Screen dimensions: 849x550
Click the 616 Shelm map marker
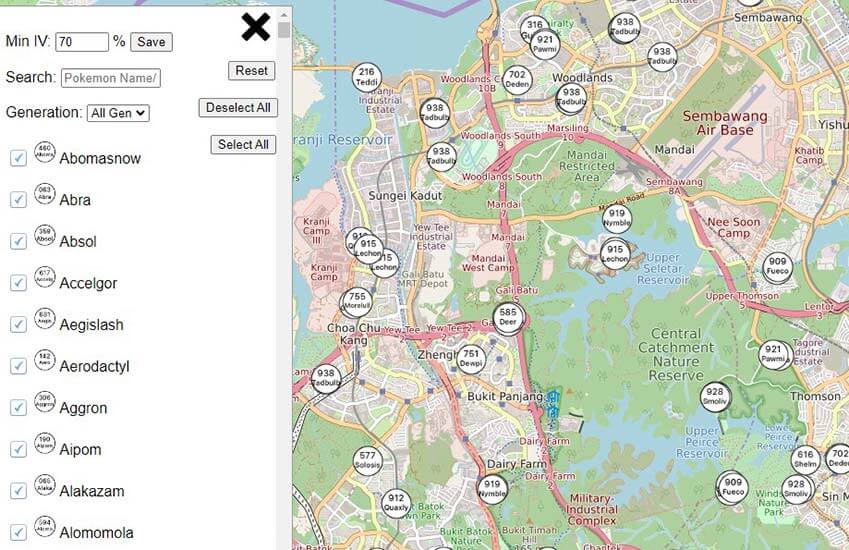click(x=806, y=460)
